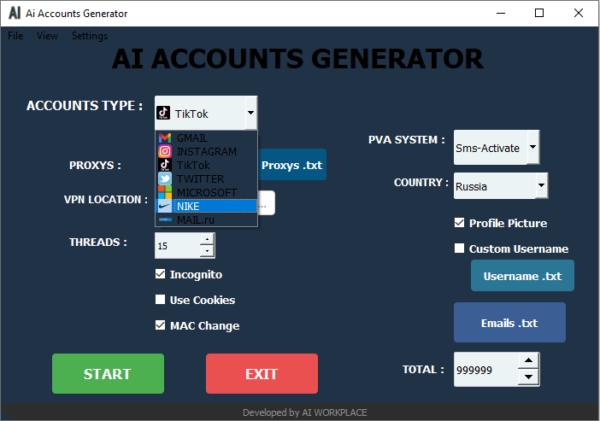Expand the PVA System Sms-Activate dropdown
The height and width of the screenshot is (421, 600).
click(533, 147)
